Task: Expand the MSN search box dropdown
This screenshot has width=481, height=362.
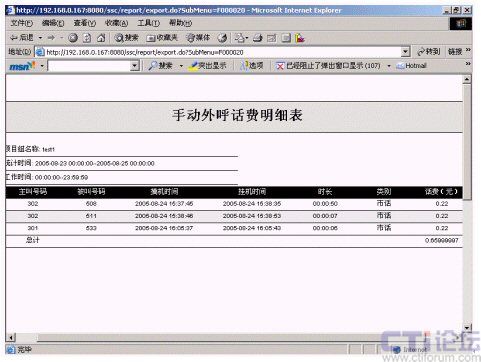Action: [x=134, y=66]
